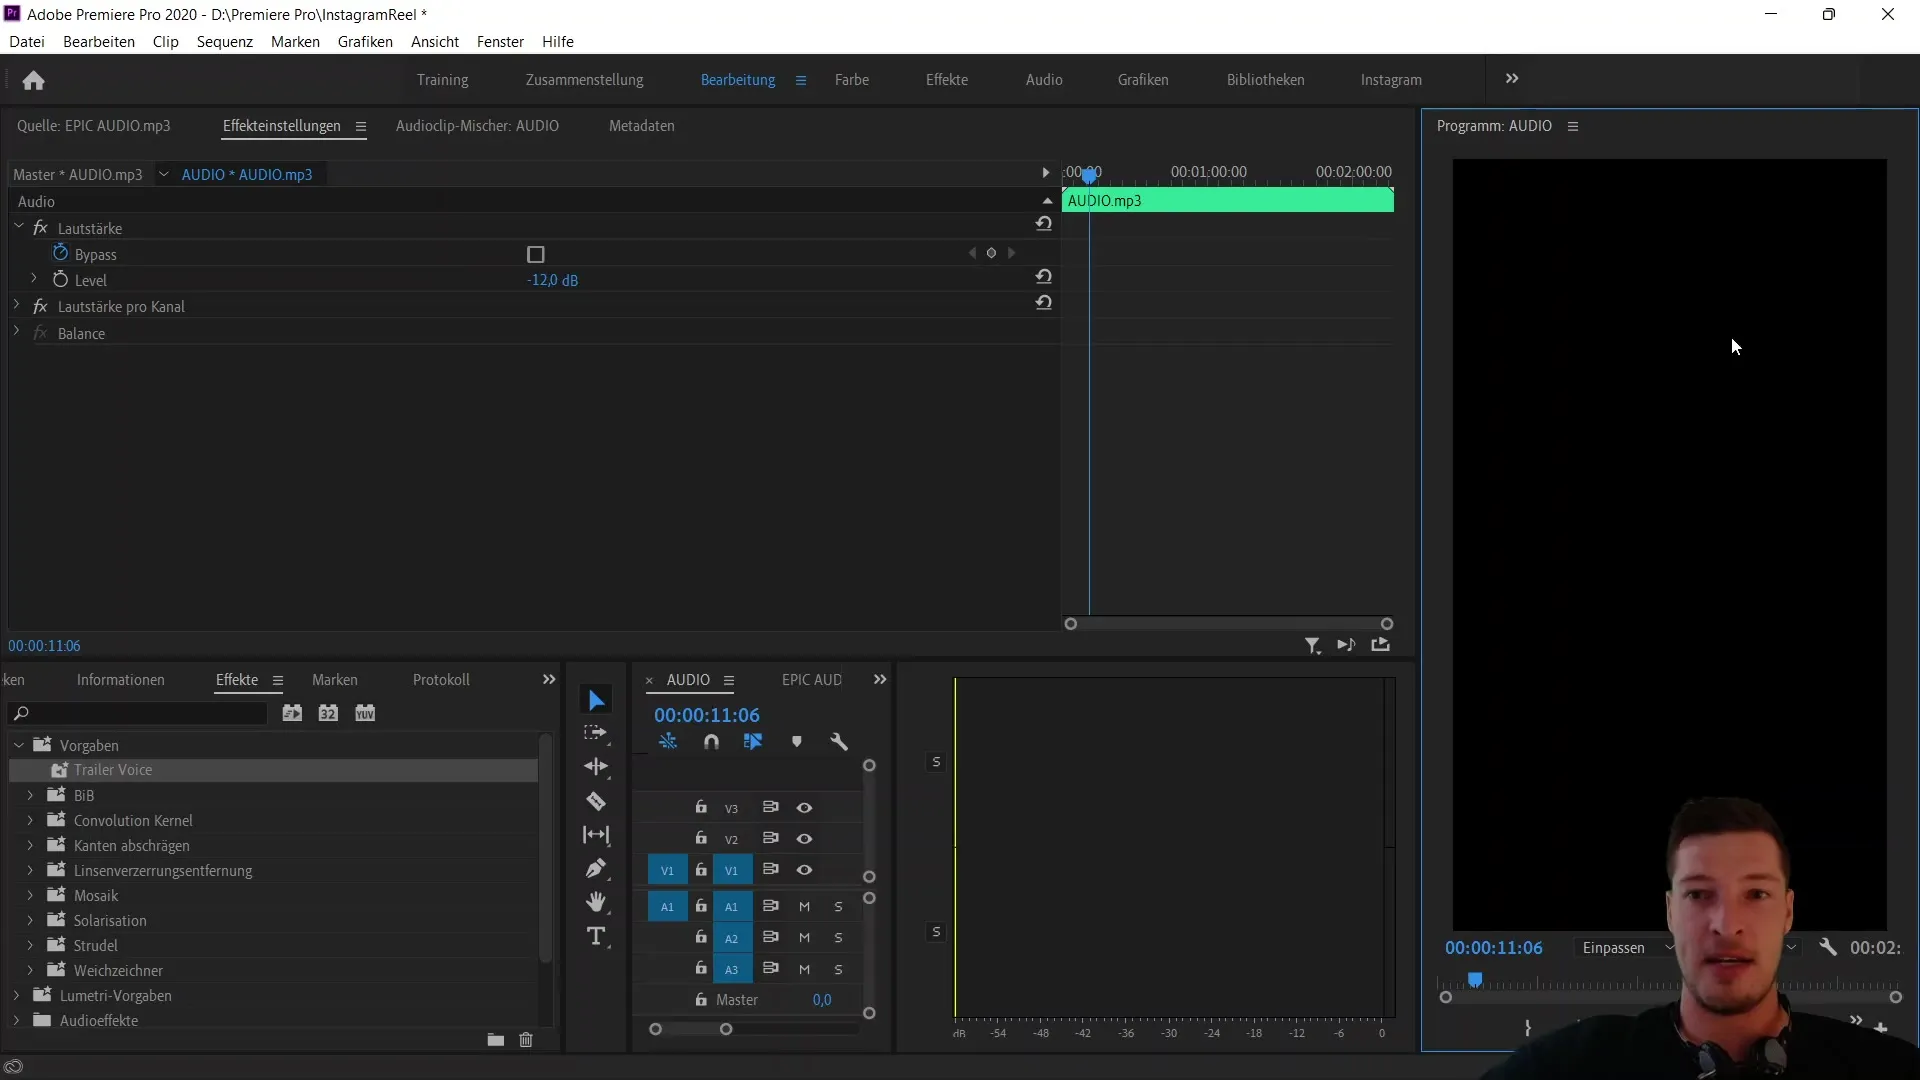
Task: Toggle linked selection icon in timeline
Action: point(753,742)
